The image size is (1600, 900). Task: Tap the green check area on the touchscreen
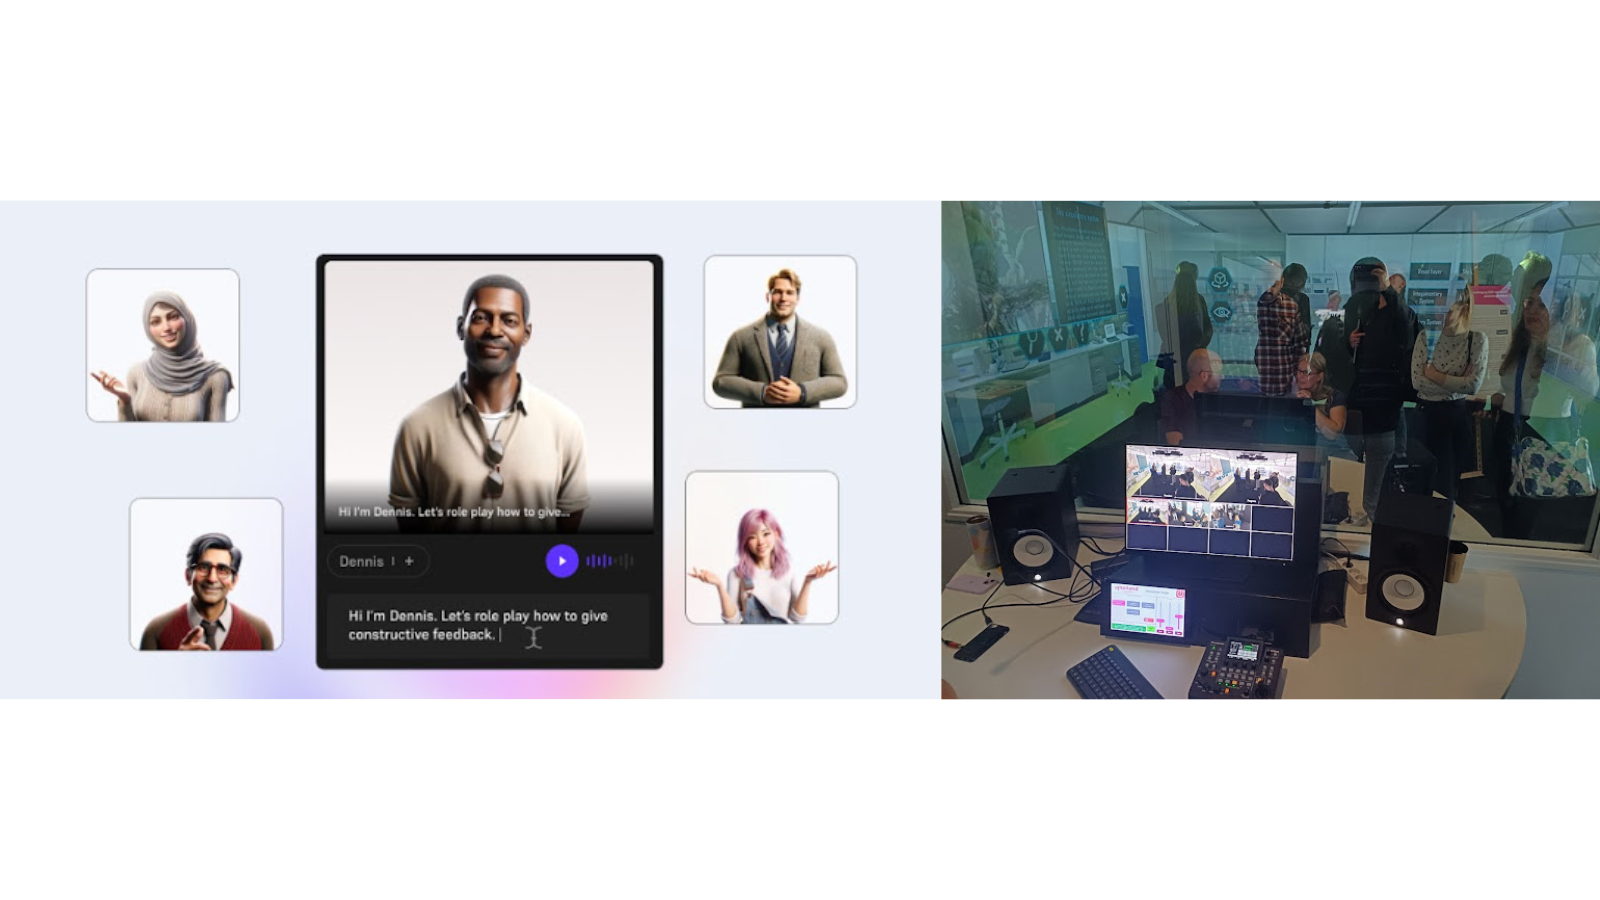[1151, 629]
